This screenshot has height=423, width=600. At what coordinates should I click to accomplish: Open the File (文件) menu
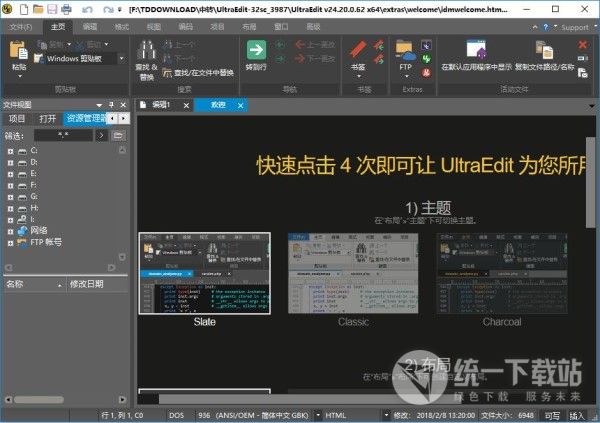point(20,27)
